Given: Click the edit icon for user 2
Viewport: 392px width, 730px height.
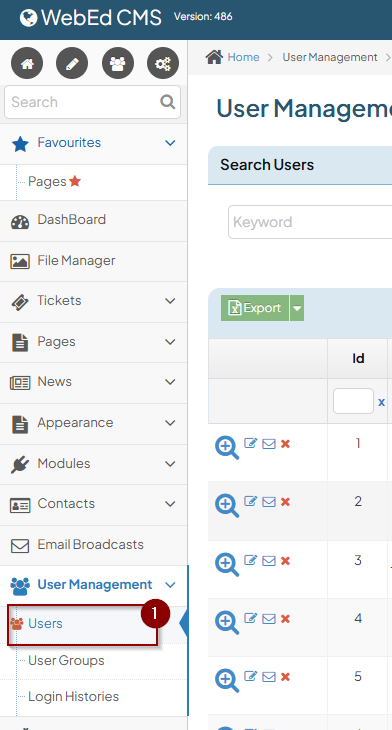Looking at the screenshot, I should (x=250, y=501).
